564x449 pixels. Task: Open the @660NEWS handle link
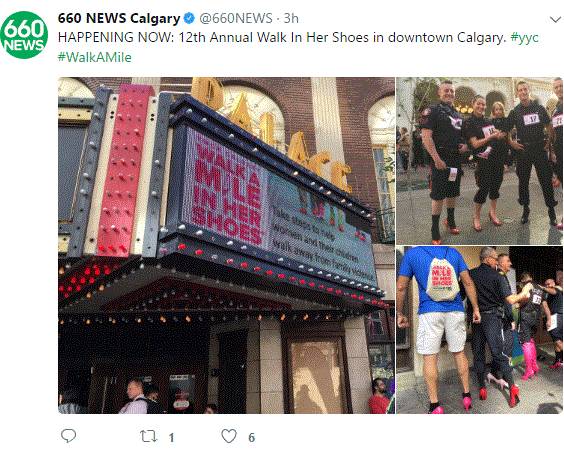pos(236,18)
